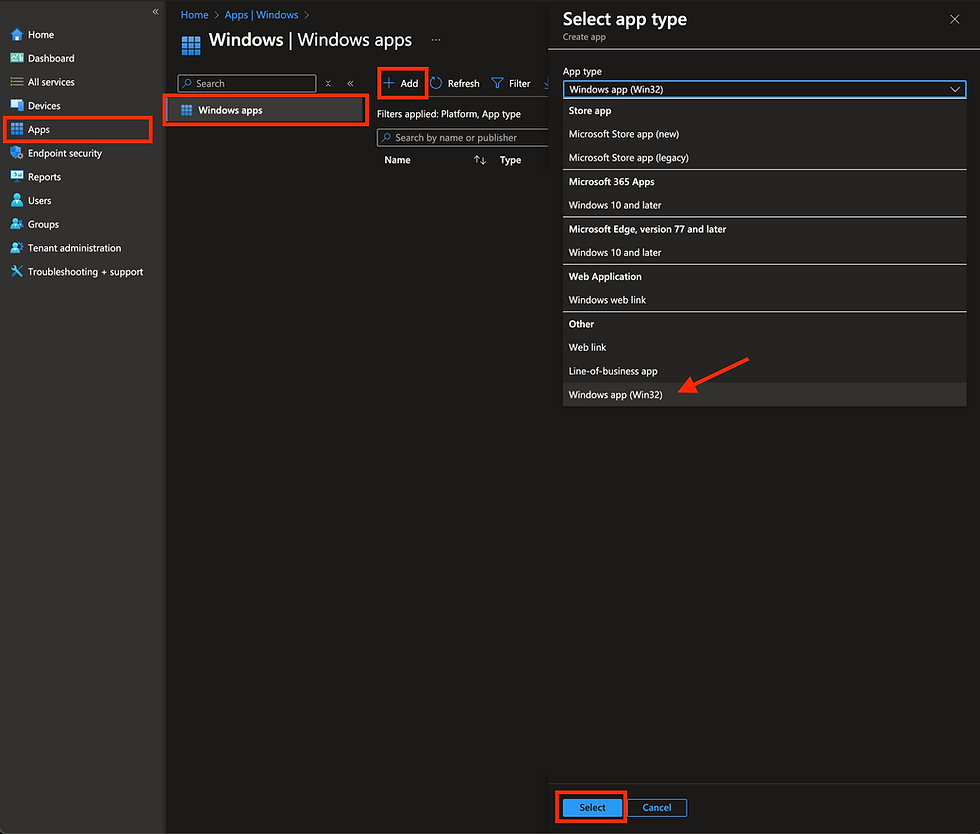This screenshot has width=980, height=834.
Task: Open the App type dropdown
Action: (x=764, y=89)
